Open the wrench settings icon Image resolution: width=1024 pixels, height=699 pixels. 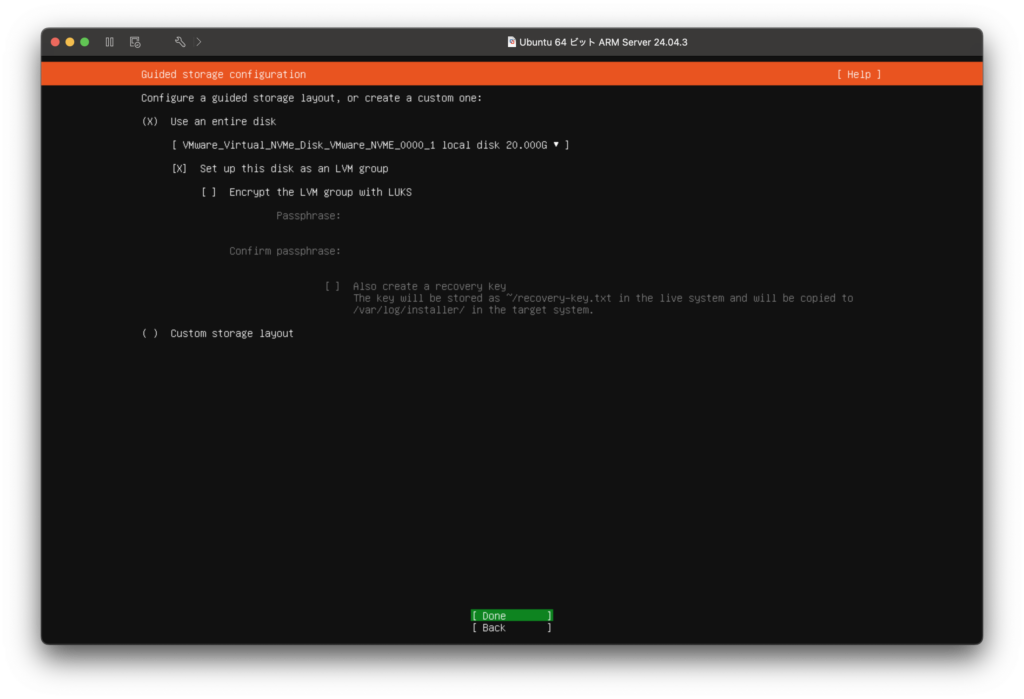[x=180, y=42]
